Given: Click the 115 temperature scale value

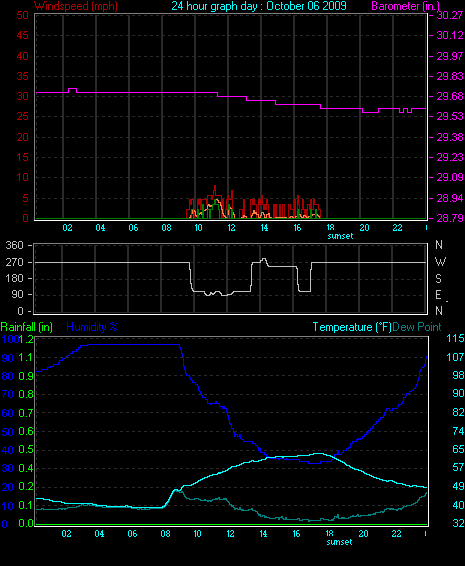Looking at the screenshot, I should coord(455,338).
